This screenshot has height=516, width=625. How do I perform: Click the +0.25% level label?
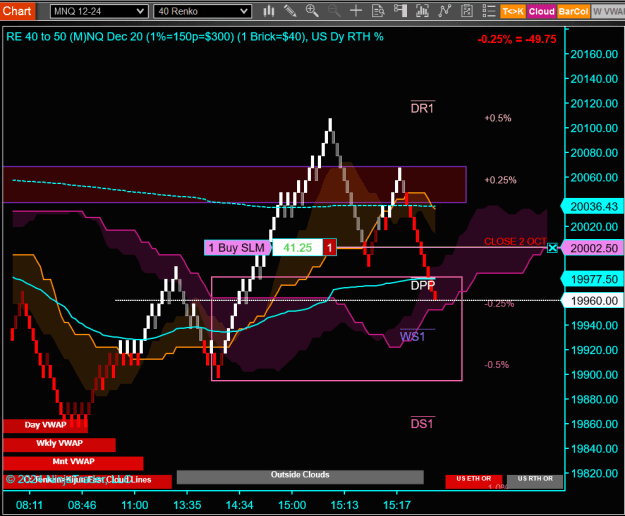500,180
